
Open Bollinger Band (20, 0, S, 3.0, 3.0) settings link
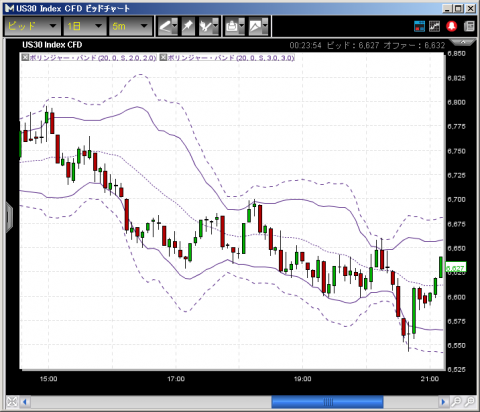tap(231, 58)
